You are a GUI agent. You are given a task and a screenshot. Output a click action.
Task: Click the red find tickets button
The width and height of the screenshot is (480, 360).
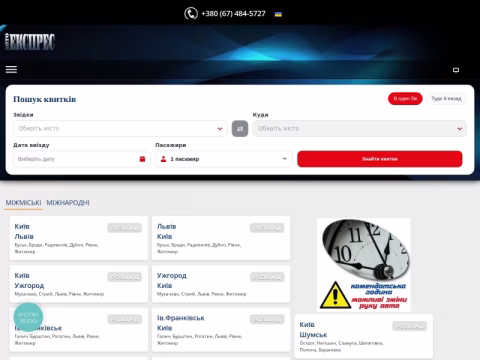pyautogui.click(x=380, y=159)
